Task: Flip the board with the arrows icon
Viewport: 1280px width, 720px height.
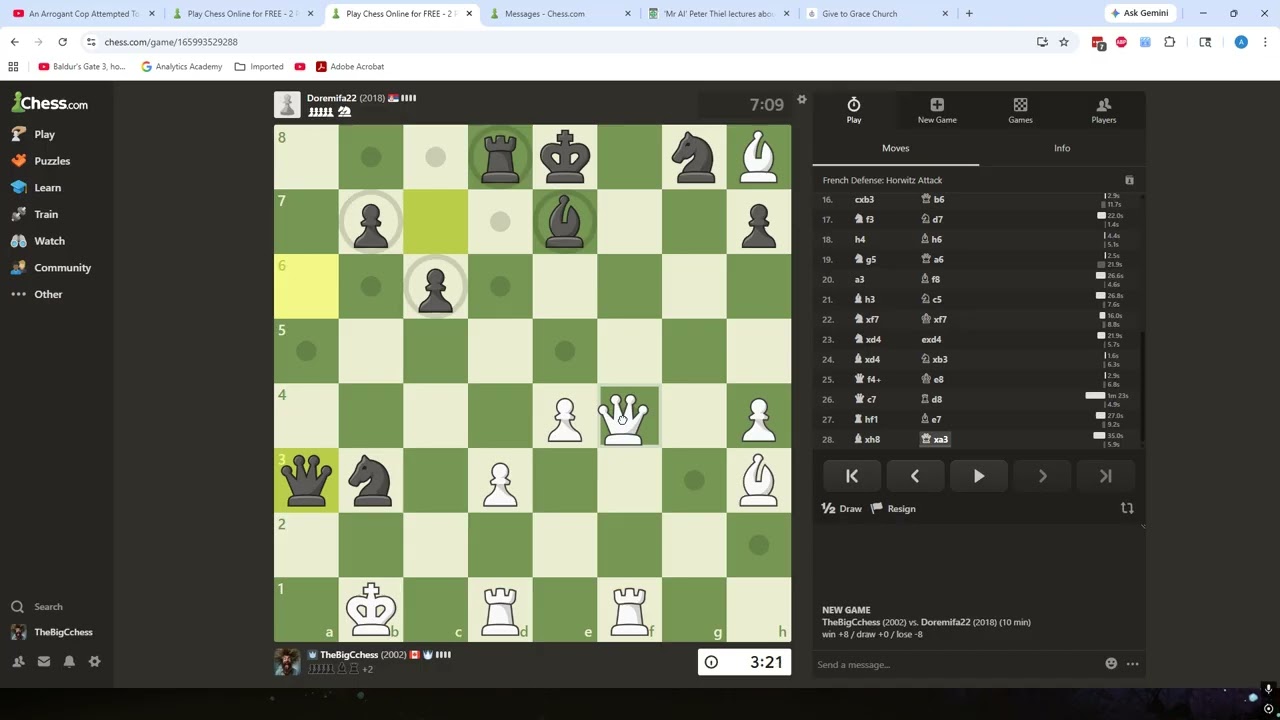Action: pos(1127,508)
